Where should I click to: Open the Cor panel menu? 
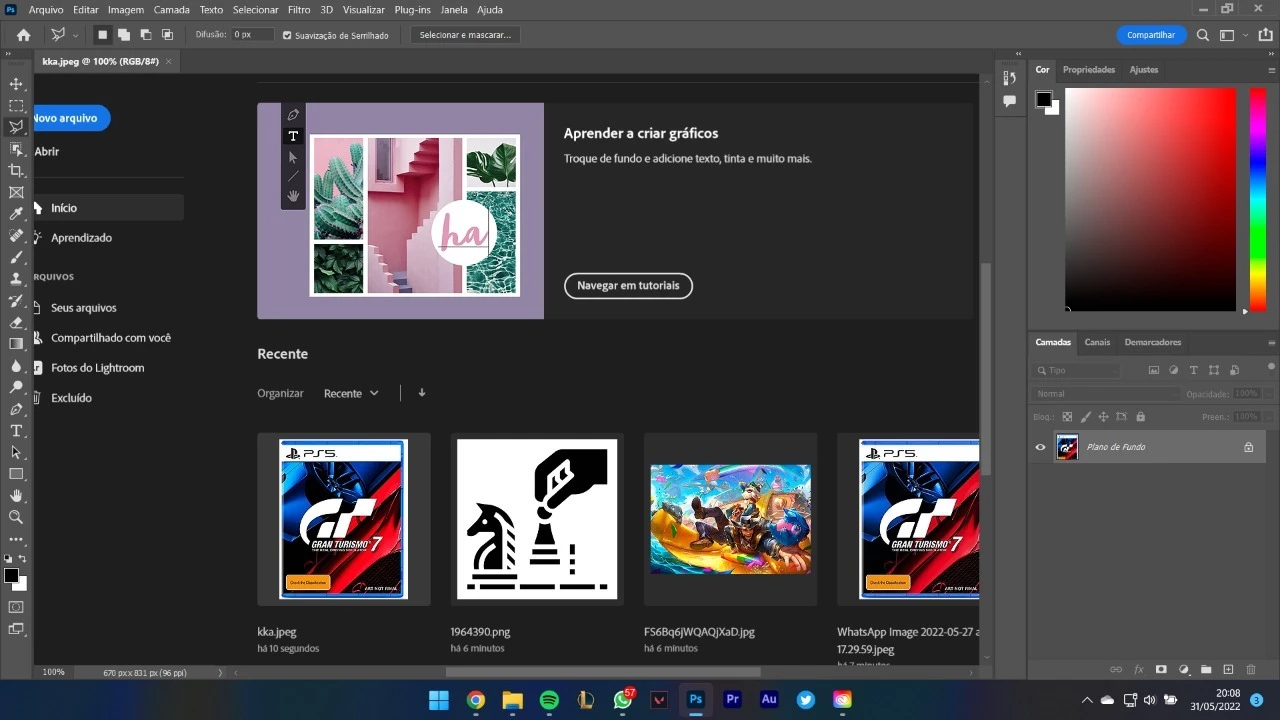tap(1271, 70)
